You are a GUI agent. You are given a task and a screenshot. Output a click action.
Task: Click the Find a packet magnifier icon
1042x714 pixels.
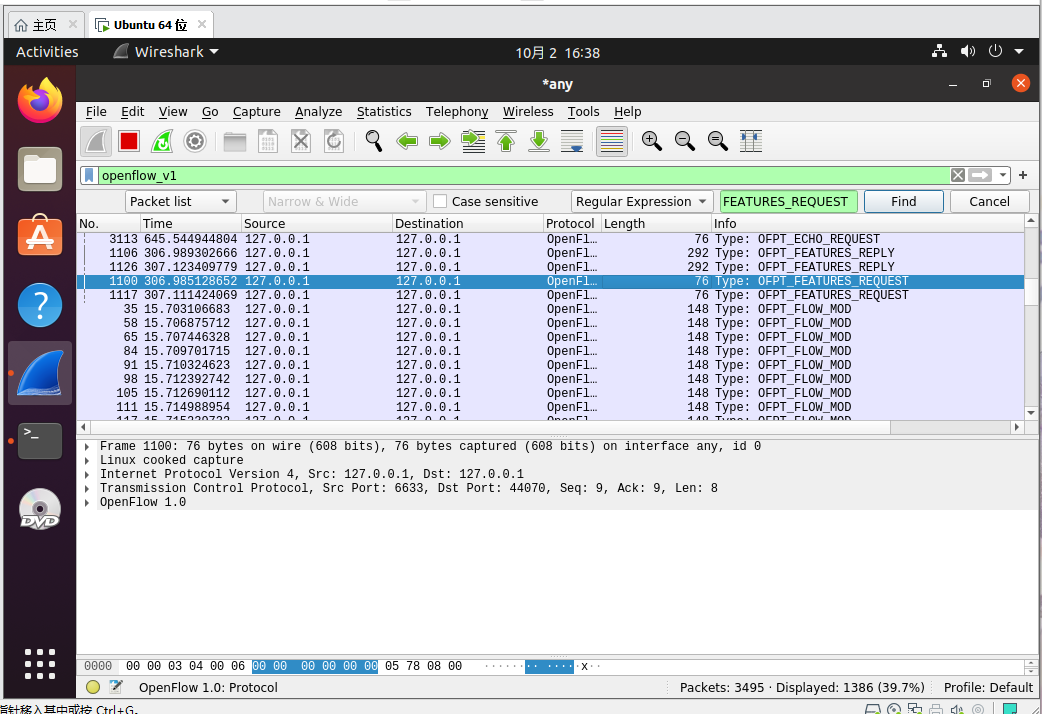[373, 141]
